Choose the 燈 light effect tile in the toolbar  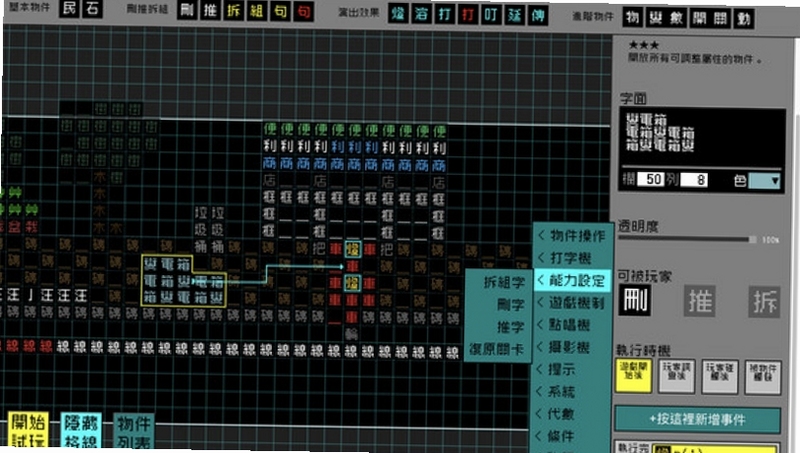(398, 14)
